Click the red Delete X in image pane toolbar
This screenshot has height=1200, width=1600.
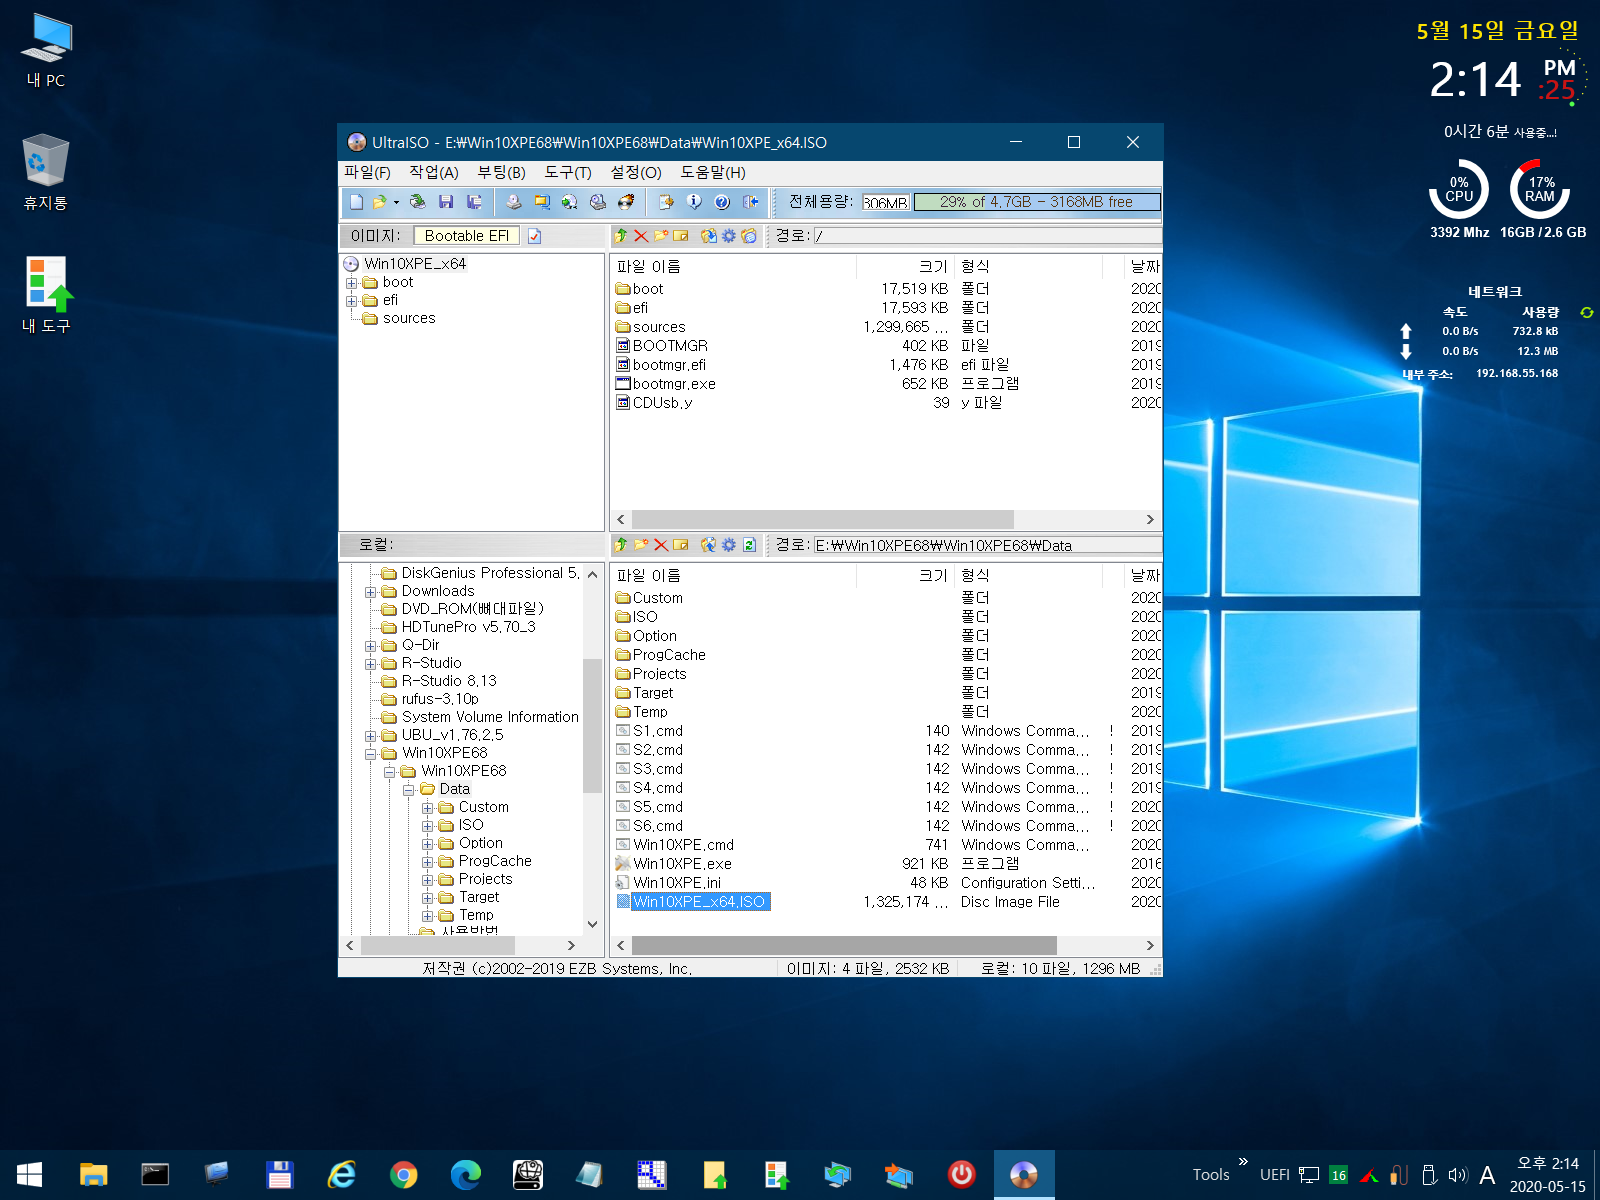point(641,236)
